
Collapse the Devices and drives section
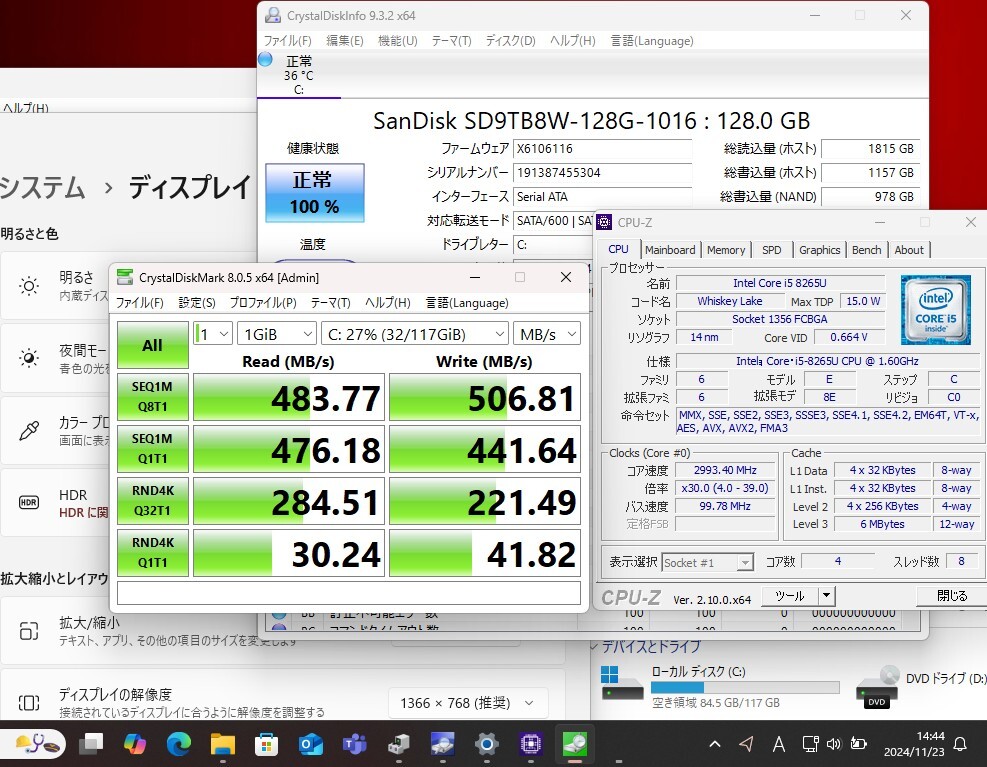click(x=594, y=647)
